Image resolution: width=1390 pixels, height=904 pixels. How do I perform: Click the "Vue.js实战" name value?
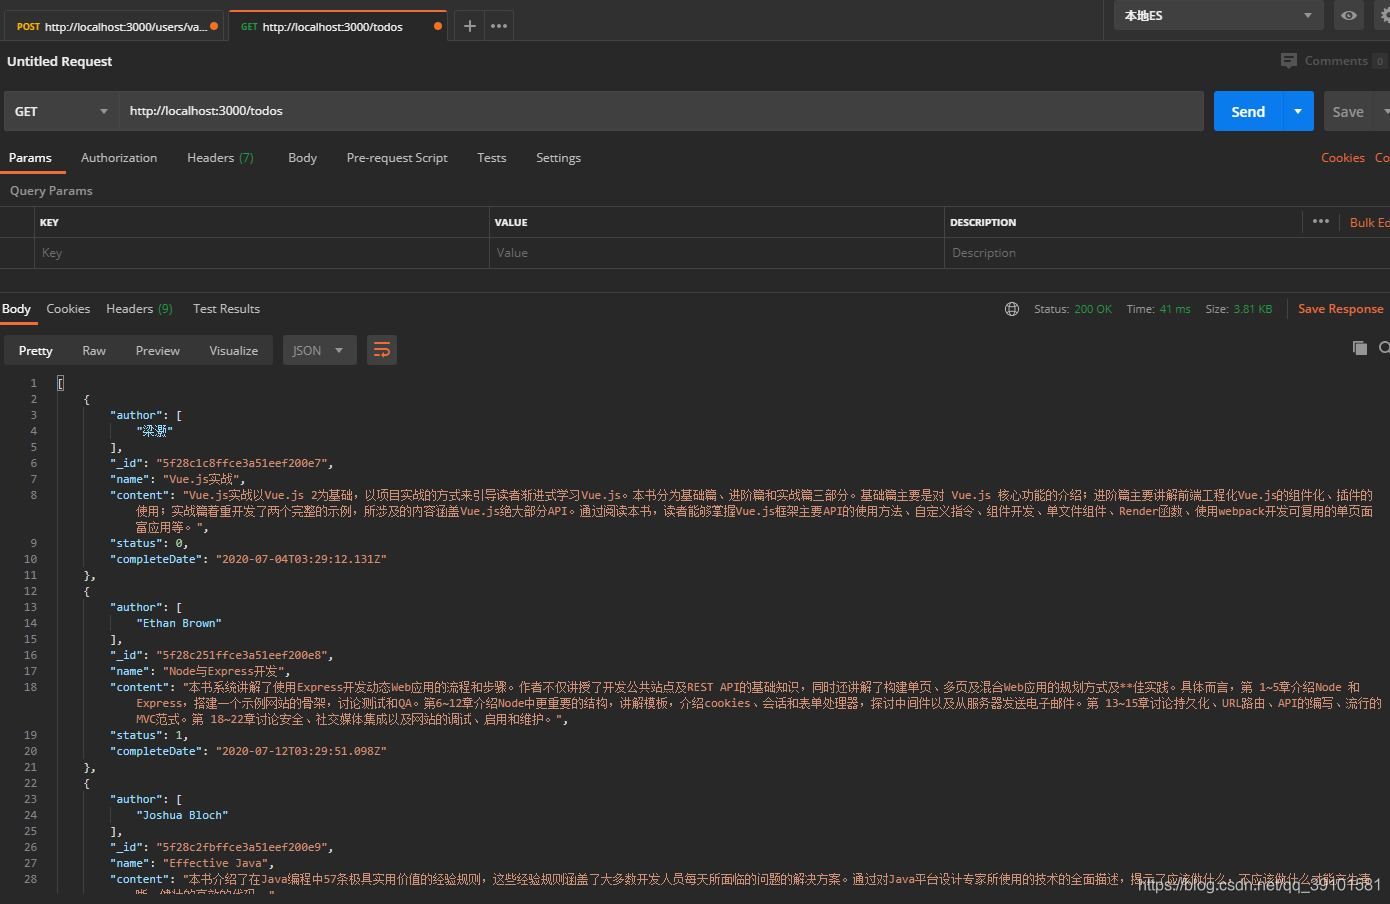(201, 479)
